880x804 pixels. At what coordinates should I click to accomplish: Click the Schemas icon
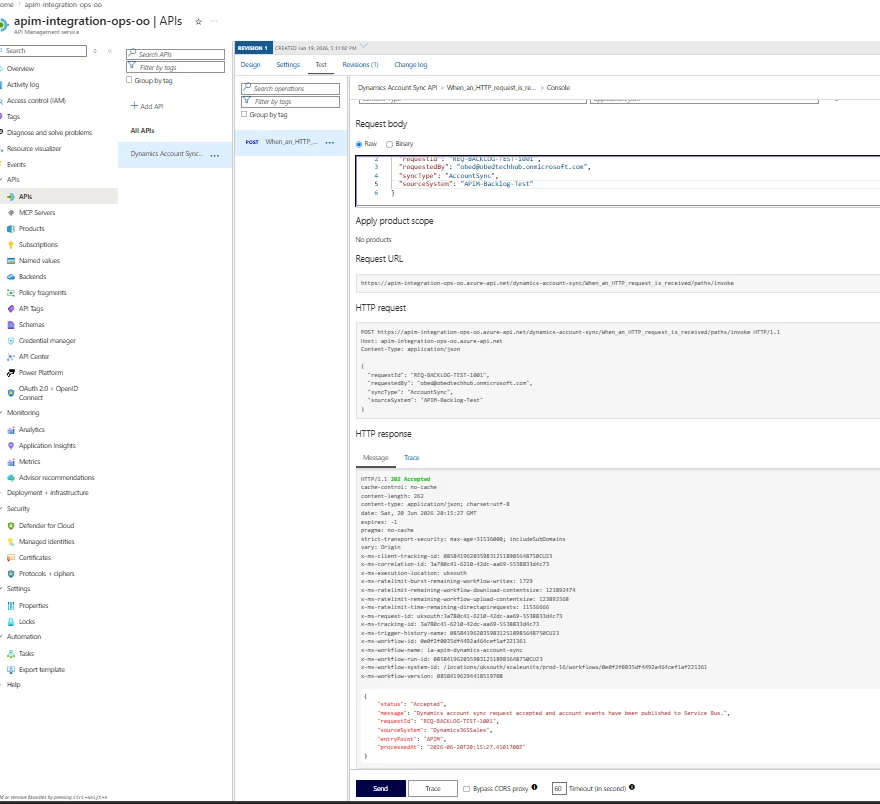[x=11, y=325]
